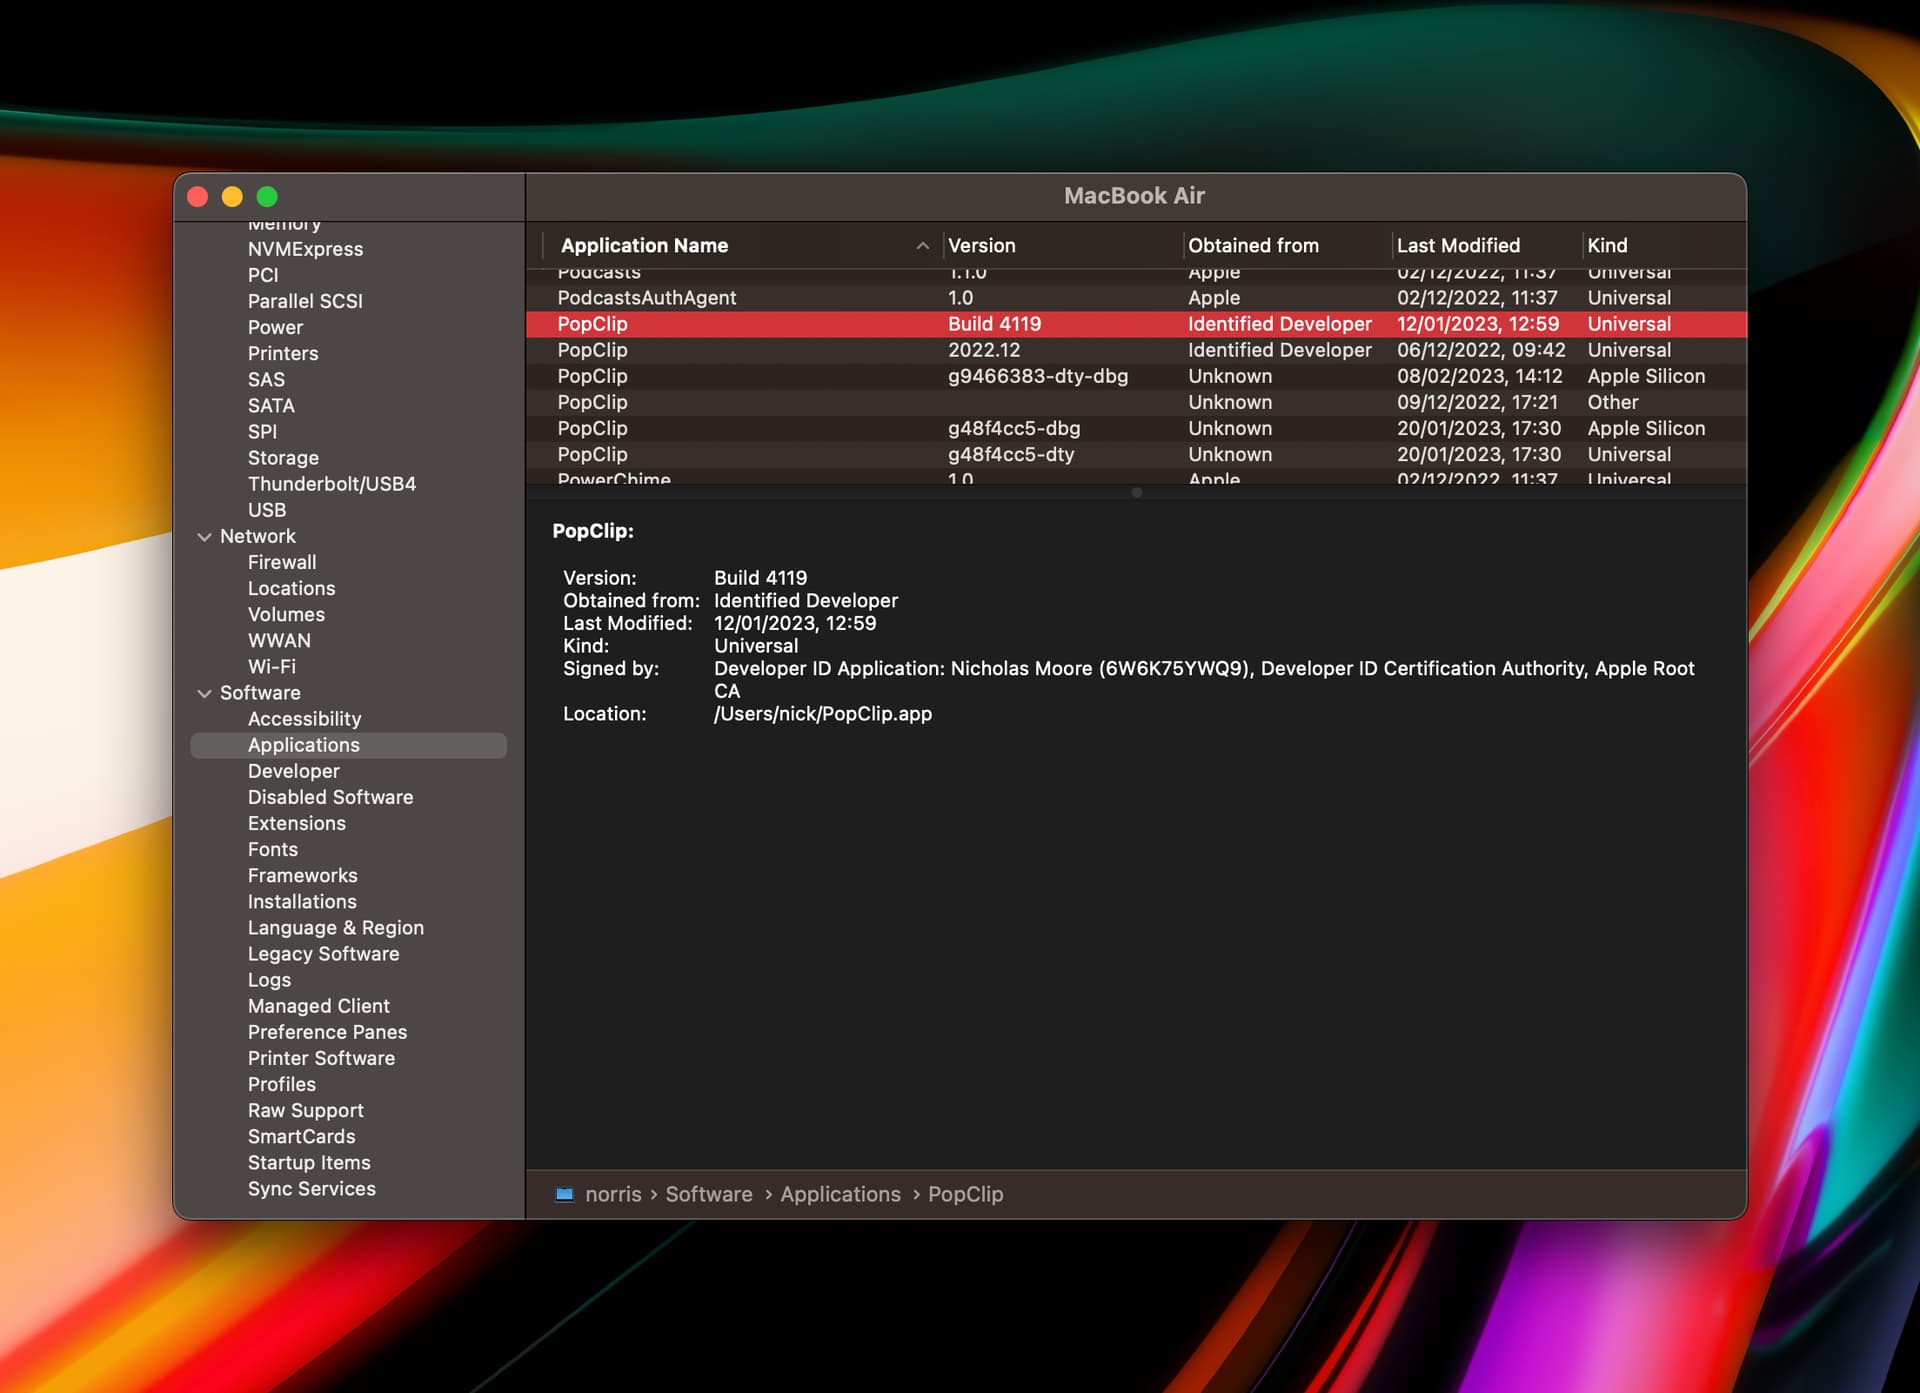Sort by Application Name column header
This screenshot has height=1393, width=1920.
644,246
